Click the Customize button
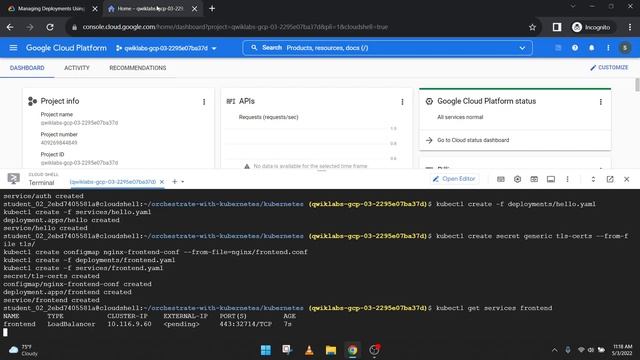640x360 pixels. click(x=609, y=67)
